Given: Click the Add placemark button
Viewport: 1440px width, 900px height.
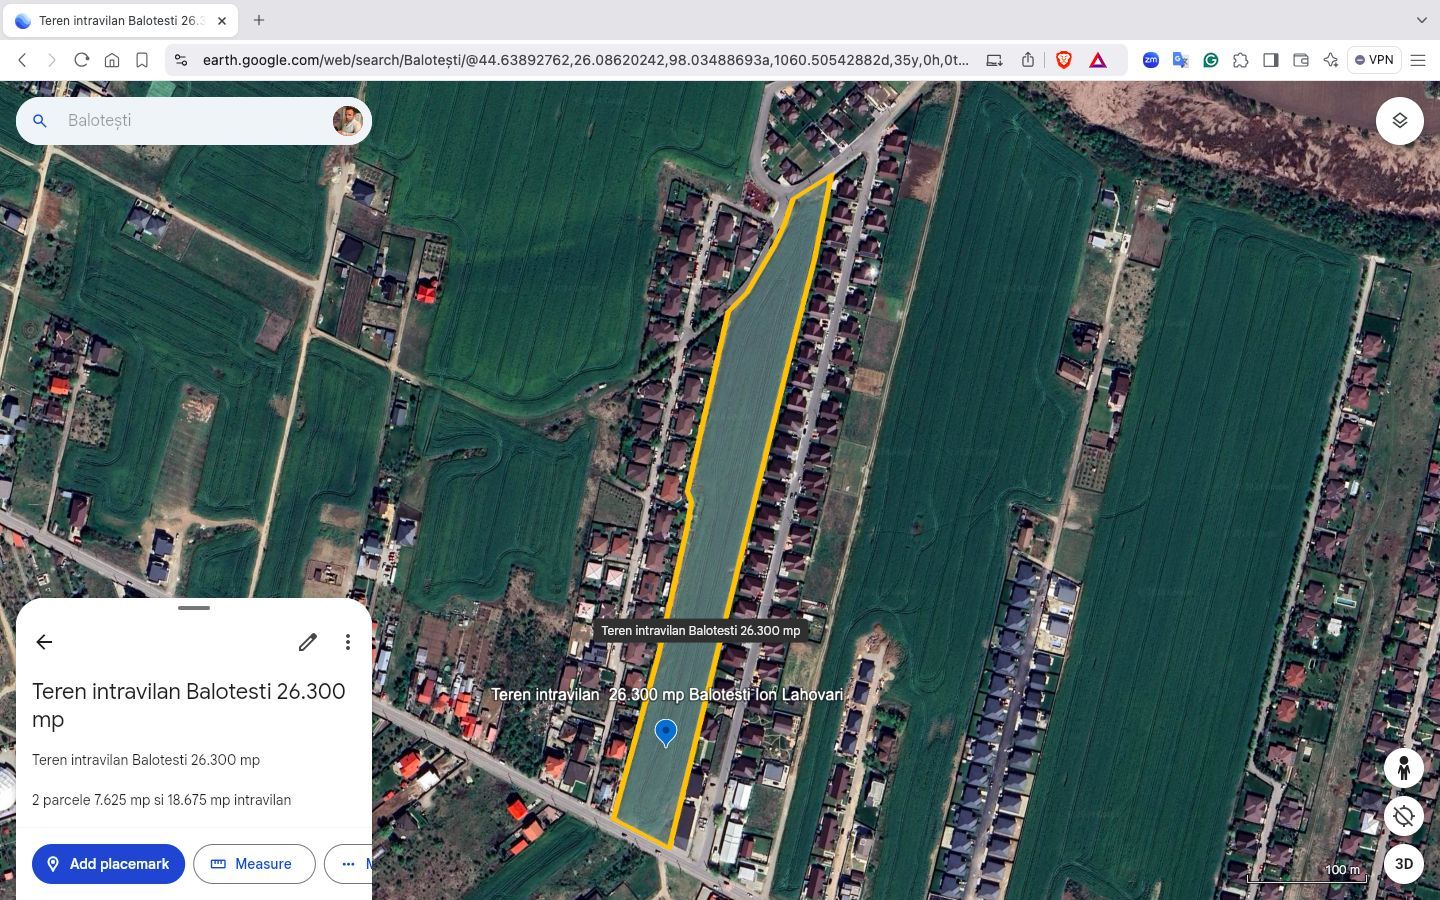Looking at the screenshot, I should (x=108, y=864).
